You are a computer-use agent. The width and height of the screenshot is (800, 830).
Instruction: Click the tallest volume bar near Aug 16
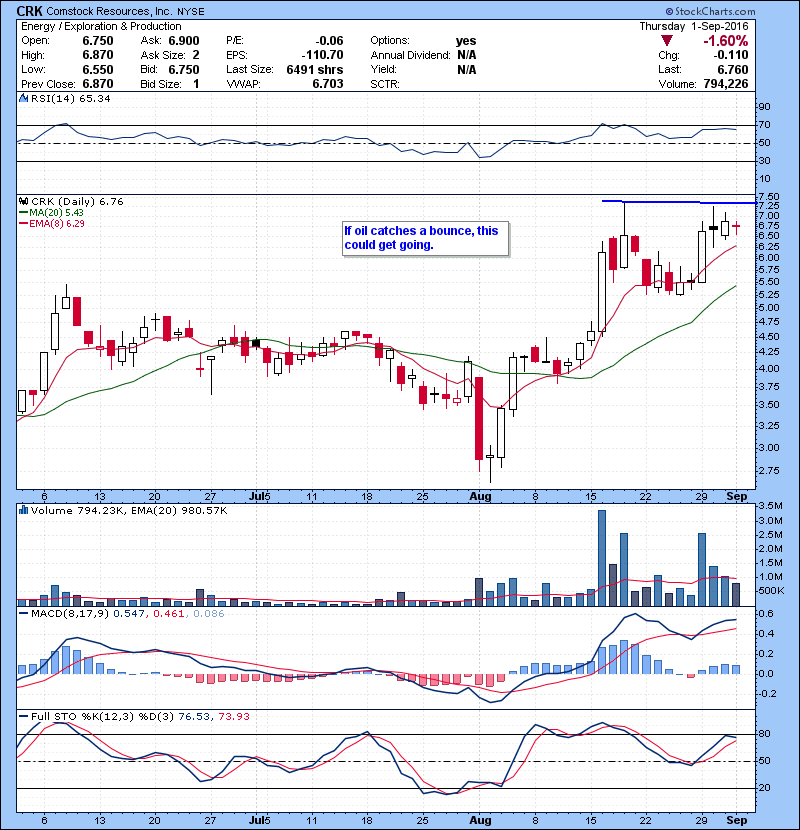click(x=602, y=558)
